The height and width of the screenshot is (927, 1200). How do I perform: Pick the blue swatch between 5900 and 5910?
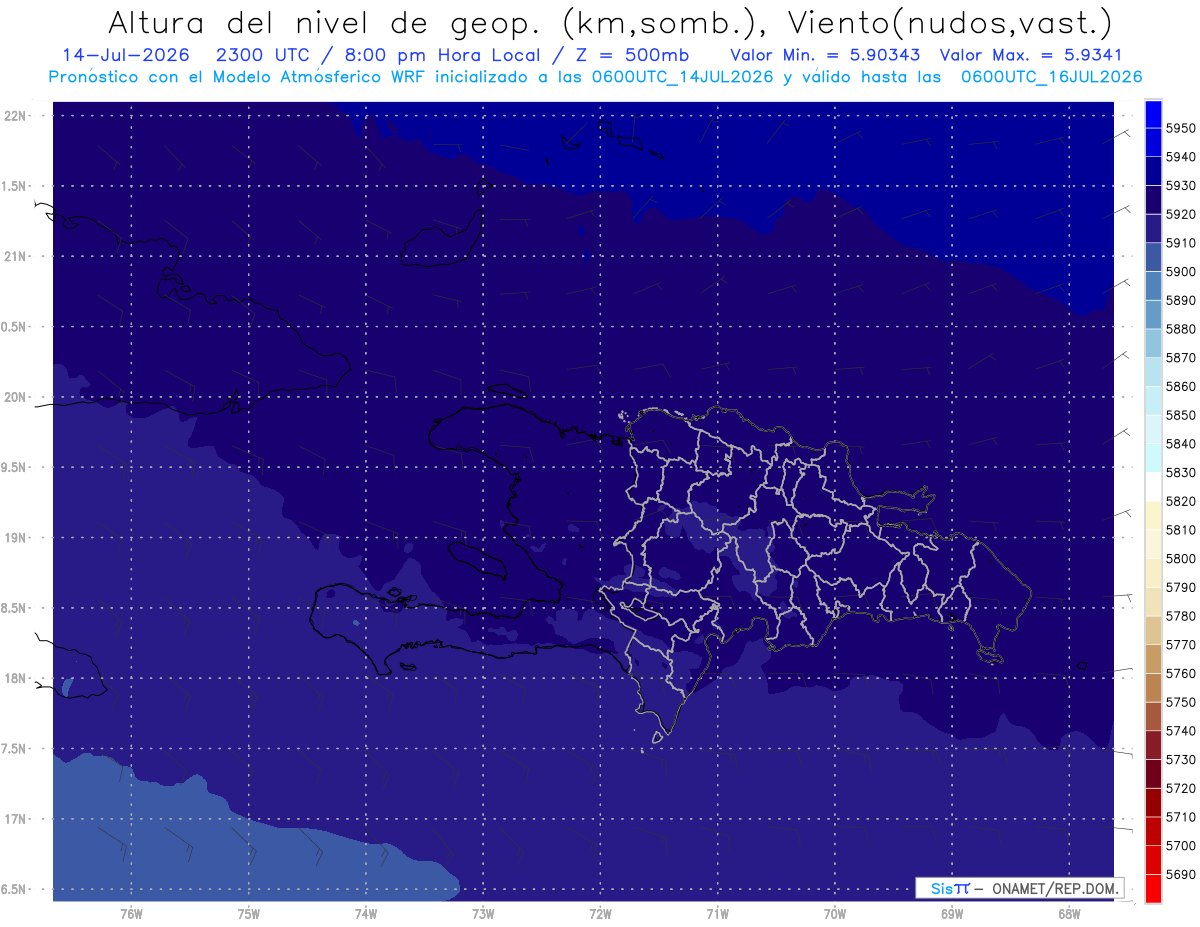pyautogui.click(x=1153, y=256)
